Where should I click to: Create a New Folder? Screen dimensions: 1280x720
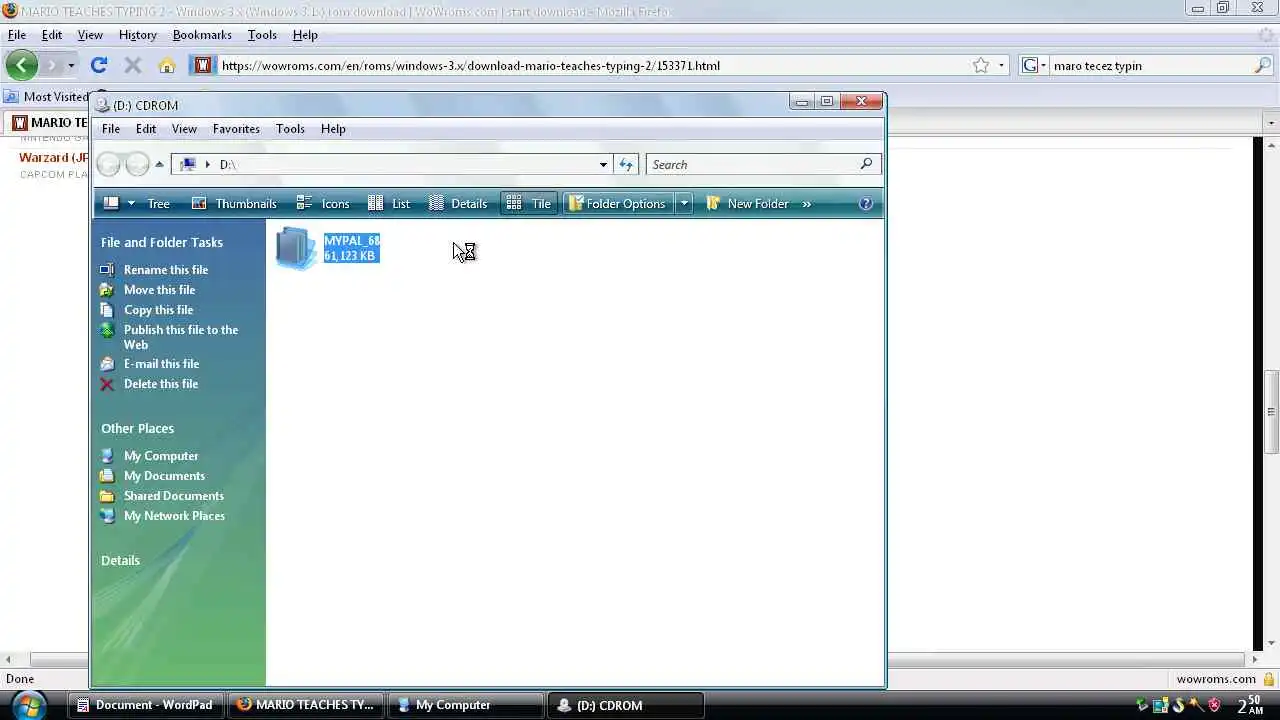[747, 203]
